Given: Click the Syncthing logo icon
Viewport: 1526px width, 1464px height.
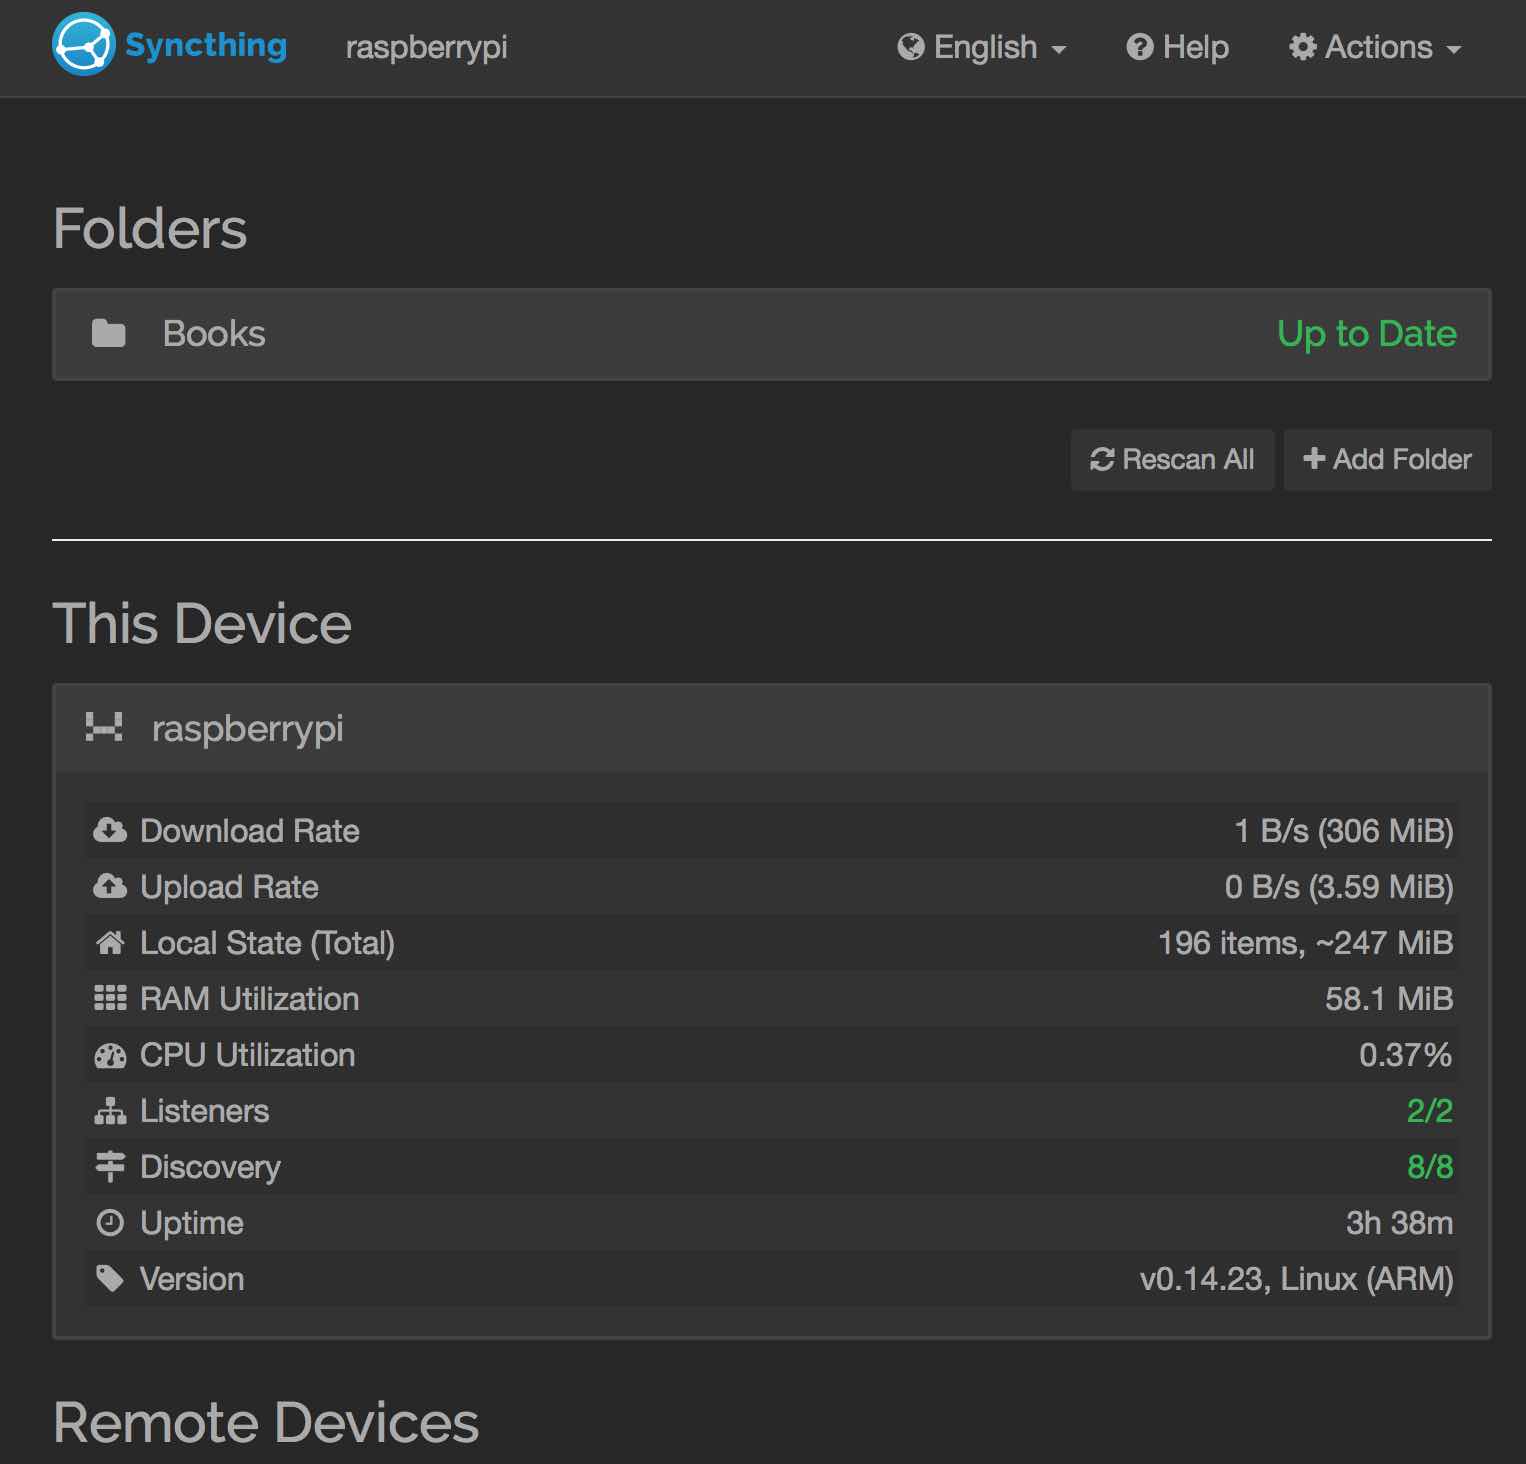Looking at the screenshot, I should (x=84, y=44).
